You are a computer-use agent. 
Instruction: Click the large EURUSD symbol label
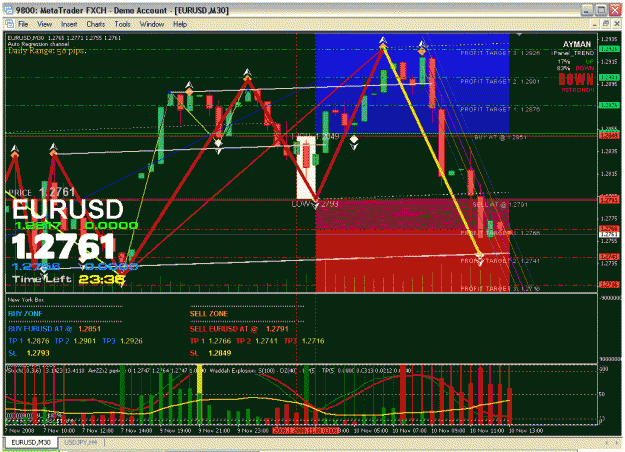point(68,209)
